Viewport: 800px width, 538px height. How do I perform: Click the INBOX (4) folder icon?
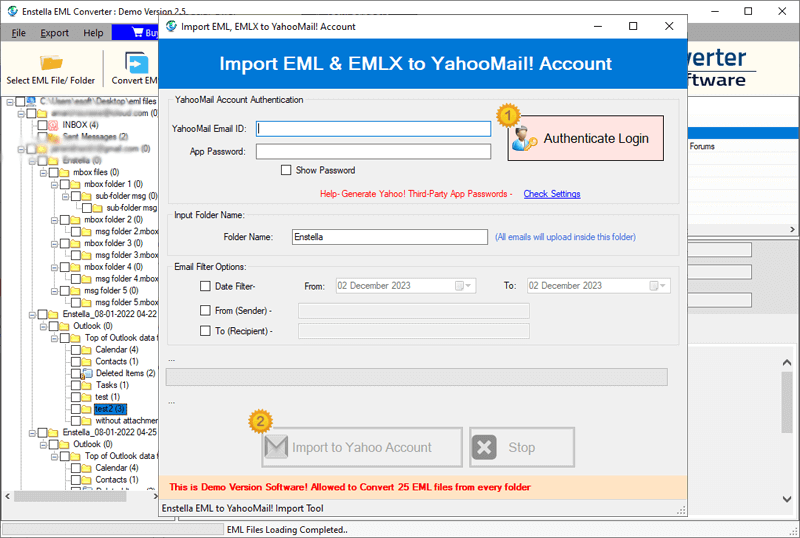click(54, 125)
